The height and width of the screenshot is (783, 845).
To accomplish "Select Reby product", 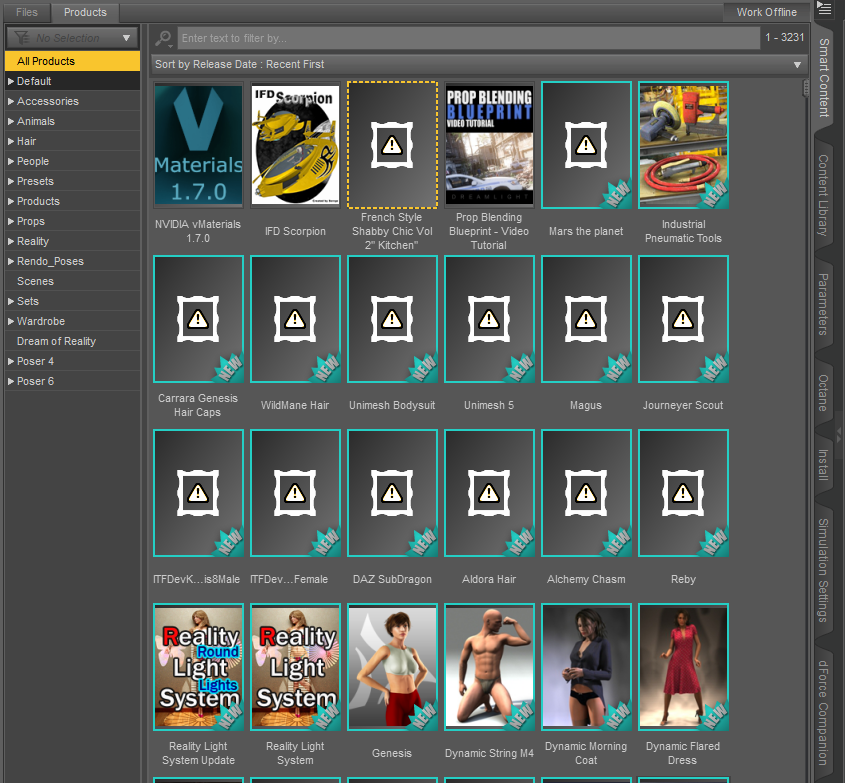I will pyautogui.click(x=683, y=493).
